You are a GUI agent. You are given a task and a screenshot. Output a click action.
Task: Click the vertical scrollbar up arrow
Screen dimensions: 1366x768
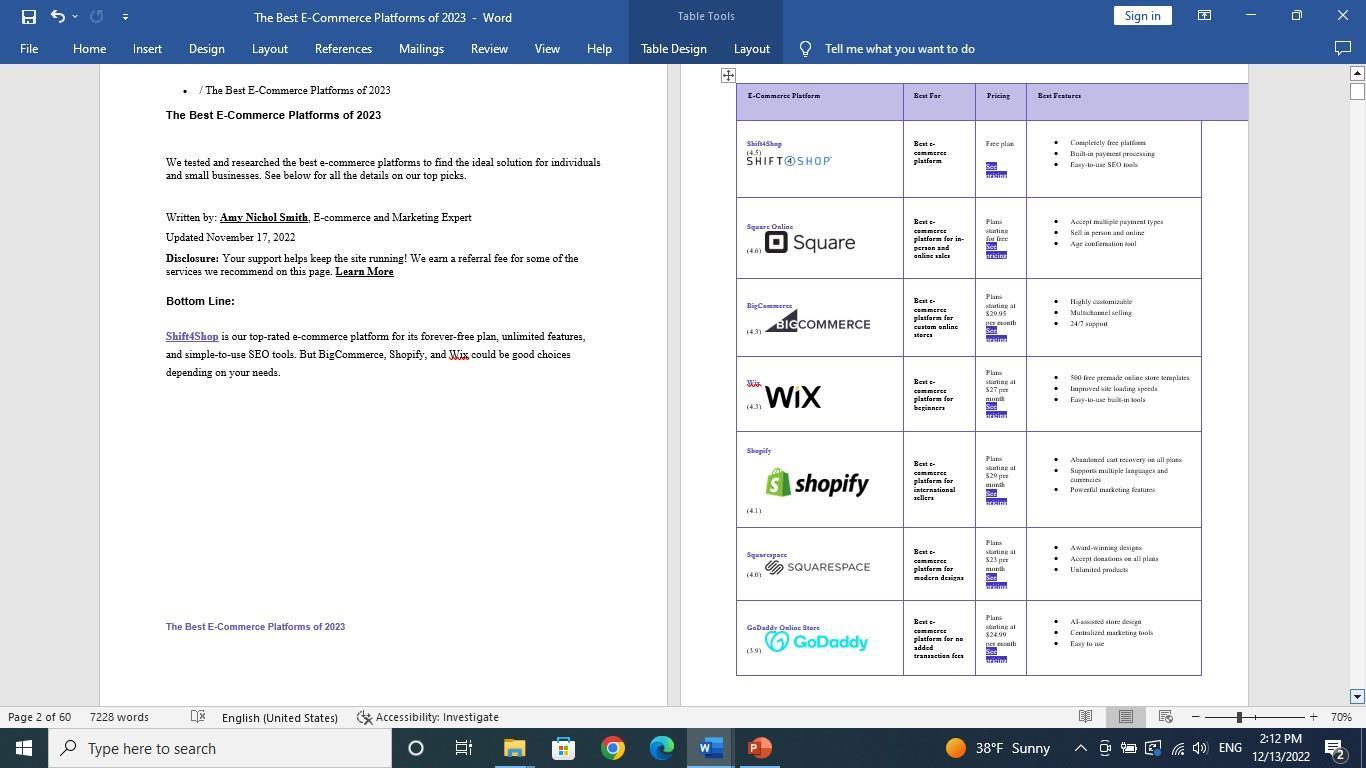tap(1357, 73)
